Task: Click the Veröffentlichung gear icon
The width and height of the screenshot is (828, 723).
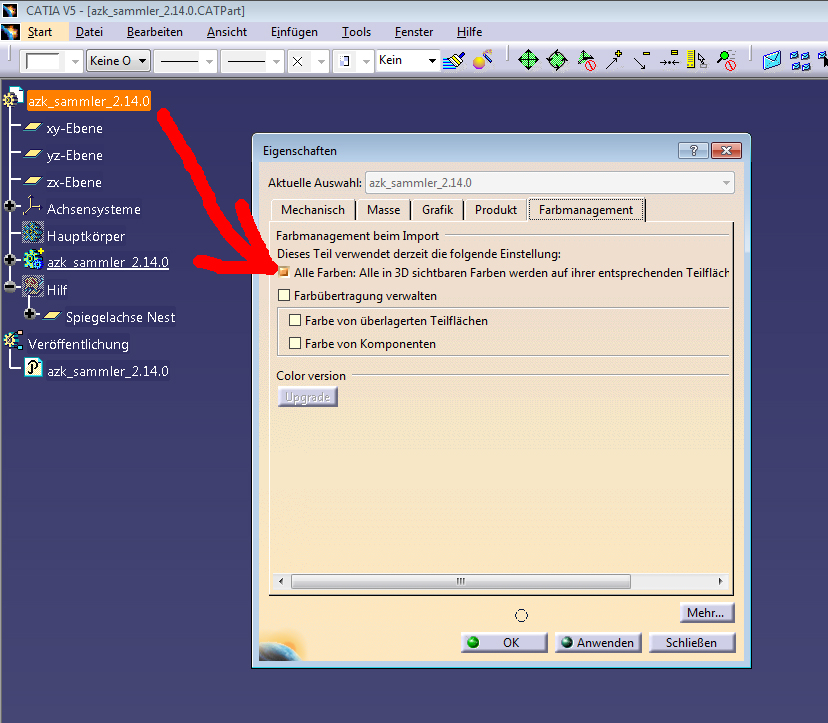Action: coord(13,341)
